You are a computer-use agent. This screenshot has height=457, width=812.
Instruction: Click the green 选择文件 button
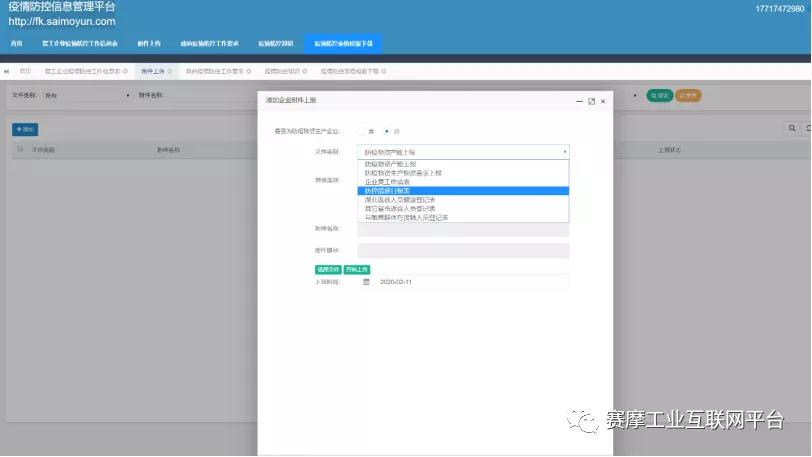[328, 269]
